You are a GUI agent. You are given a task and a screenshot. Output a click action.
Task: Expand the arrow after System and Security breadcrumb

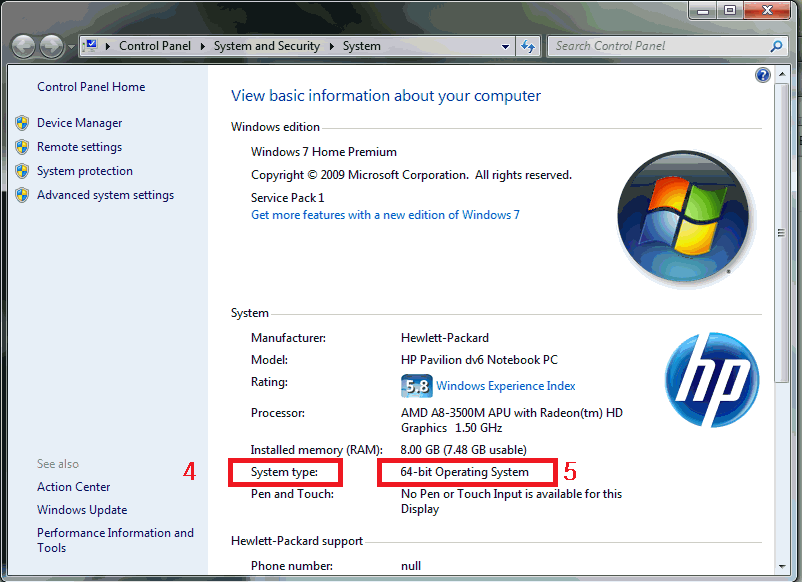tap(331, 46)
